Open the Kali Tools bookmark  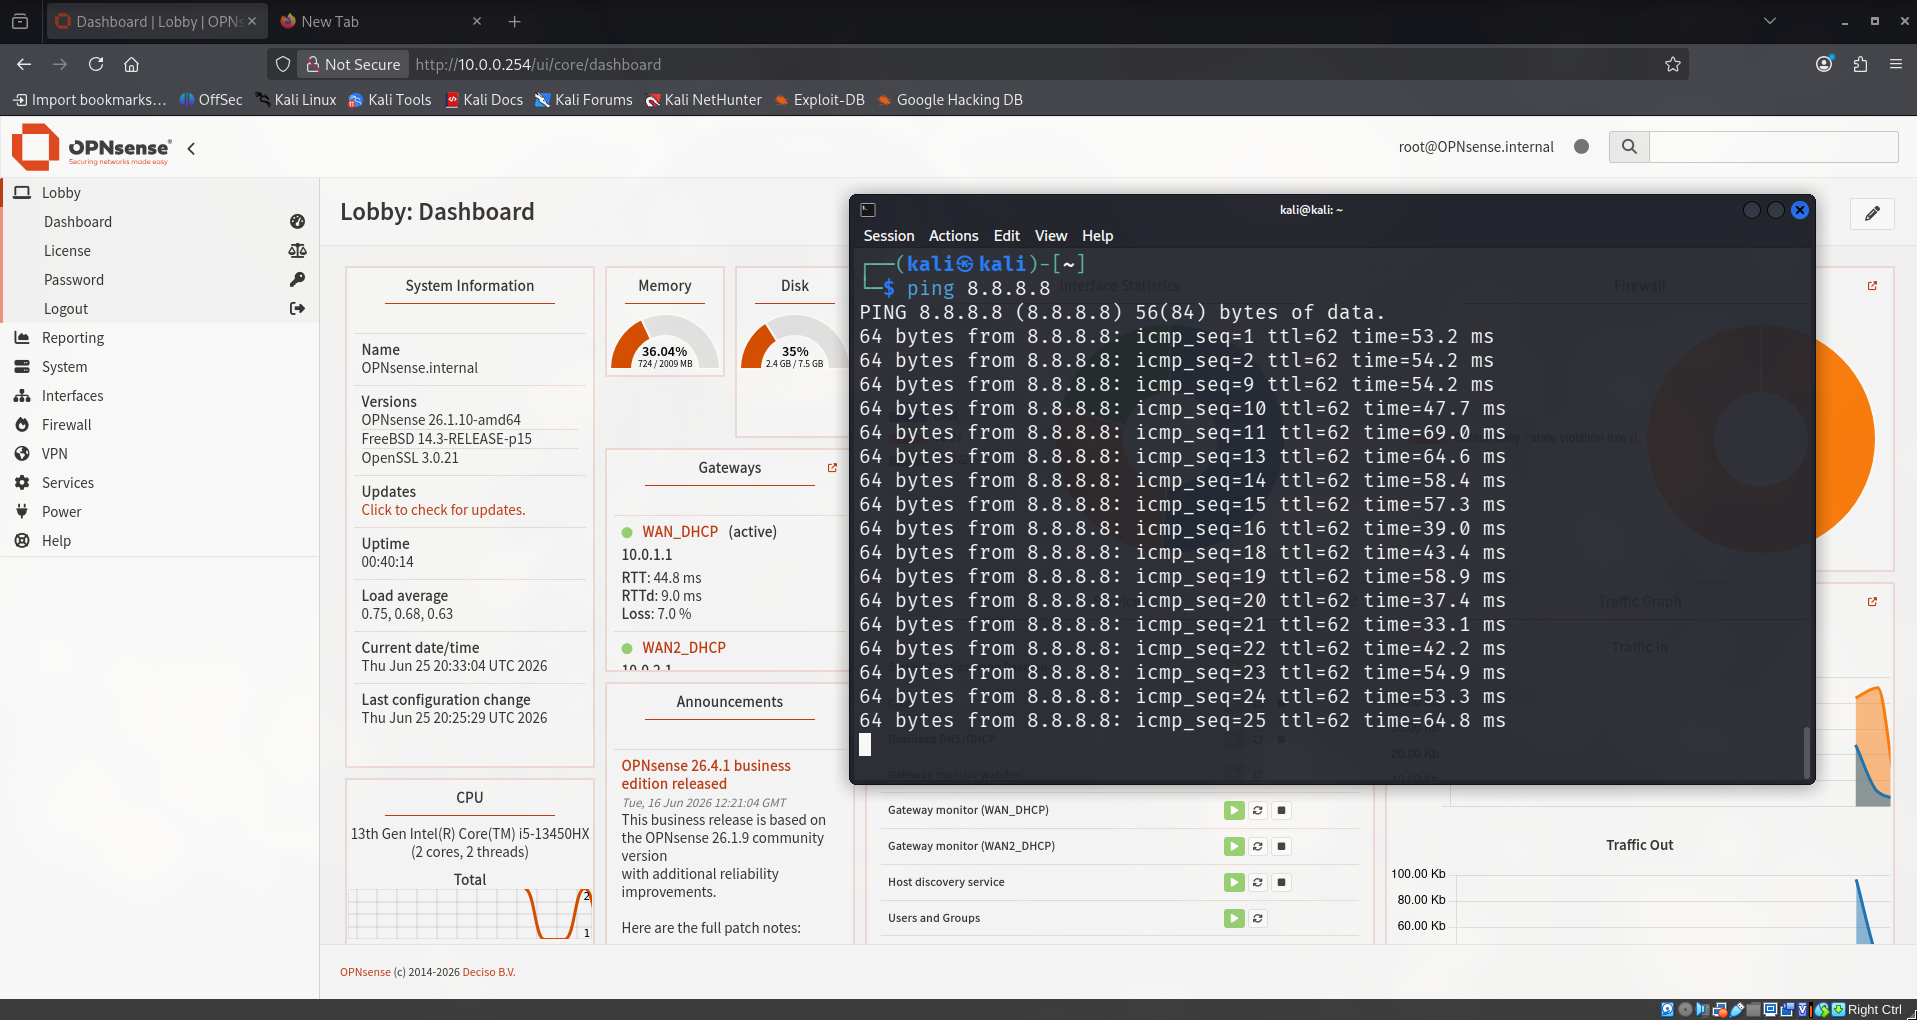pyautogui.click(x=390, y=100)
